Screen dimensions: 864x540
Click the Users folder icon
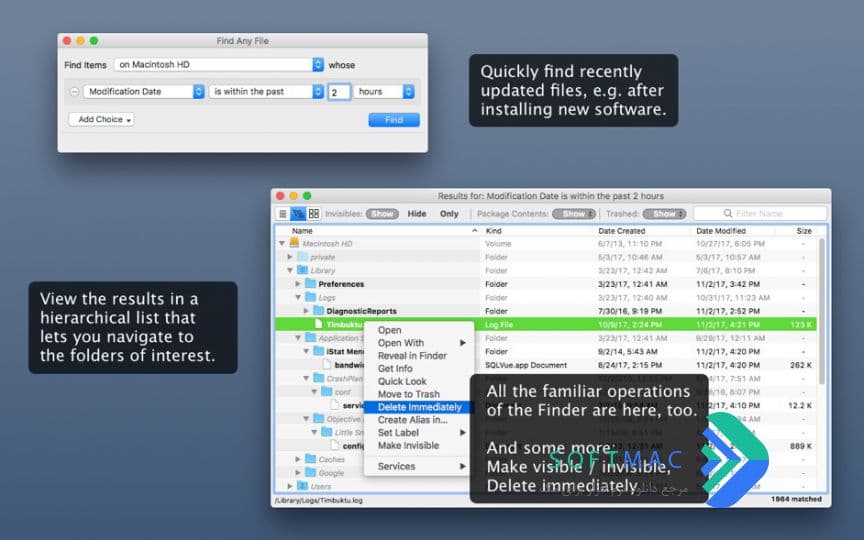click(302, 486)
